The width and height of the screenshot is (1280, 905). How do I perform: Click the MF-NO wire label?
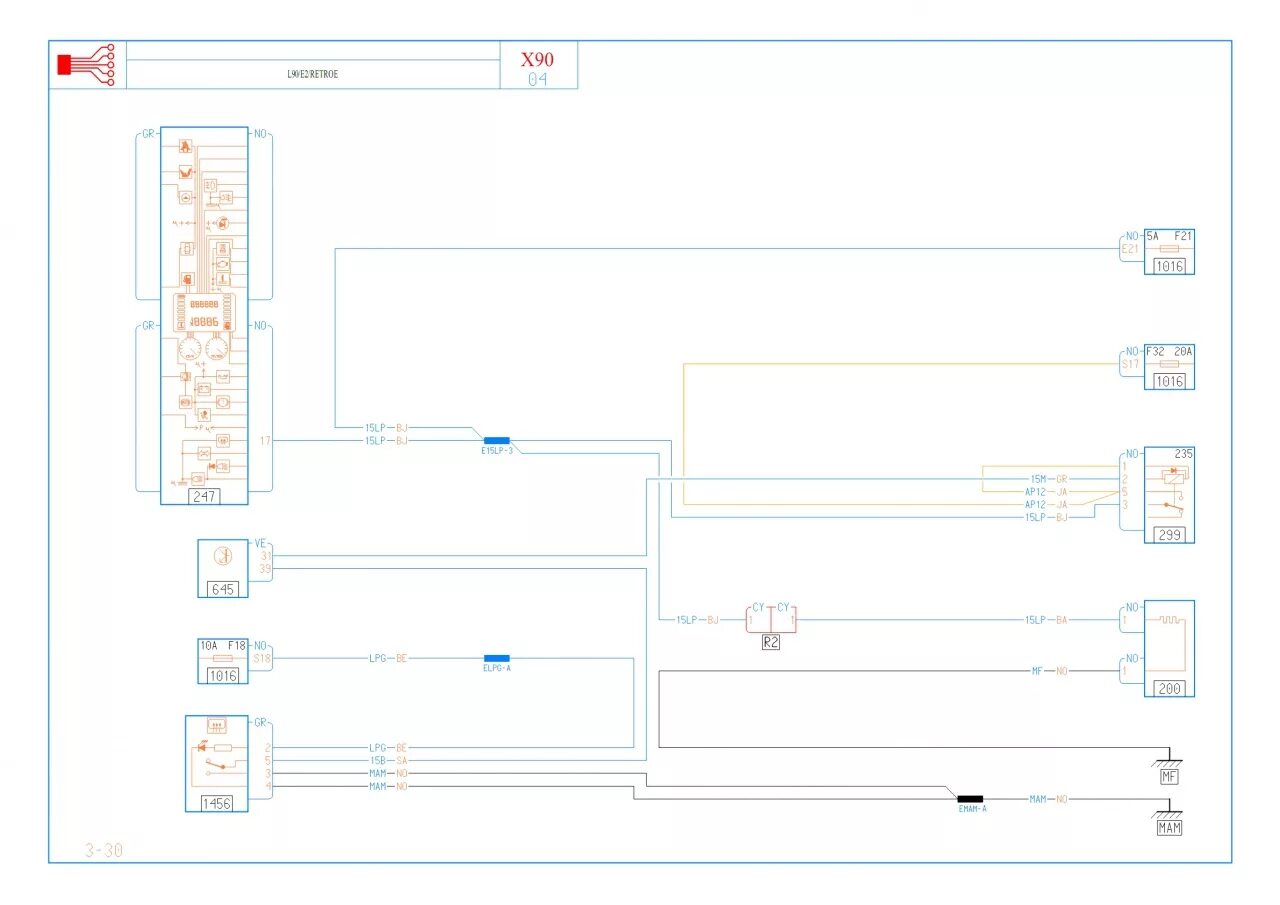[1049, 671]
